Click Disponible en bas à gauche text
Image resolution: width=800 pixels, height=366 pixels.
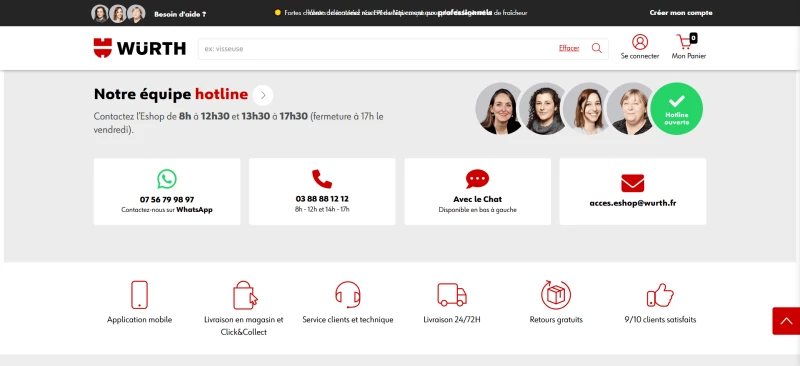coord(478,210)
